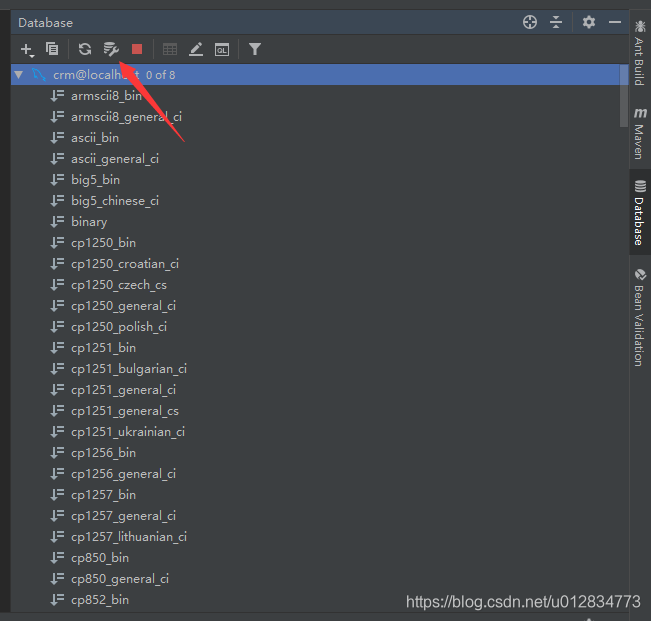Switch to the Database side tab
The height and width of the screenshot is (621, 651).
click(x=640, y=213)
